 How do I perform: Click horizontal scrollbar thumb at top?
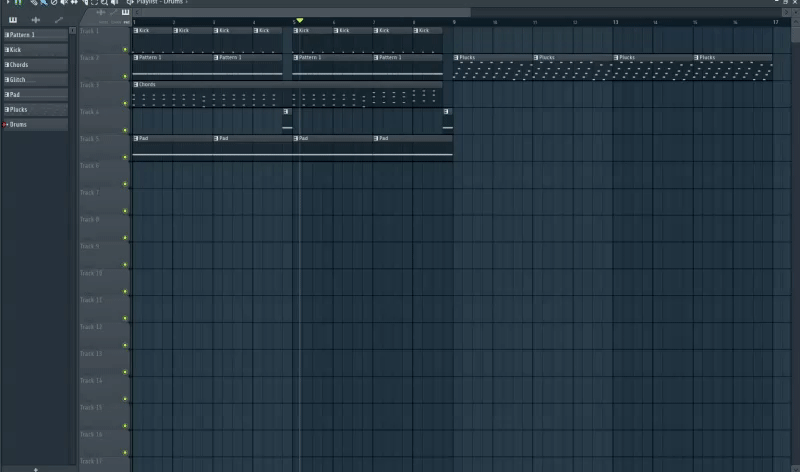(x=307, y=12)
